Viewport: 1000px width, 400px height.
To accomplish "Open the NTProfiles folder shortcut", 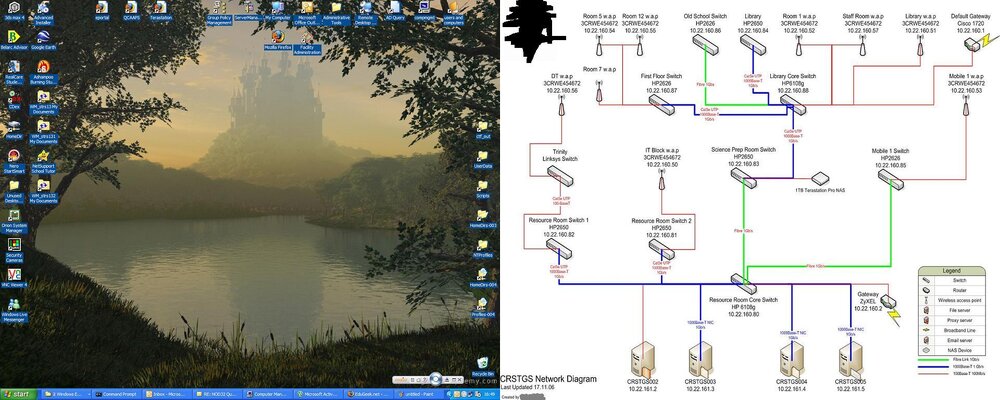I will pyautogui.click(x=483, y=249).
